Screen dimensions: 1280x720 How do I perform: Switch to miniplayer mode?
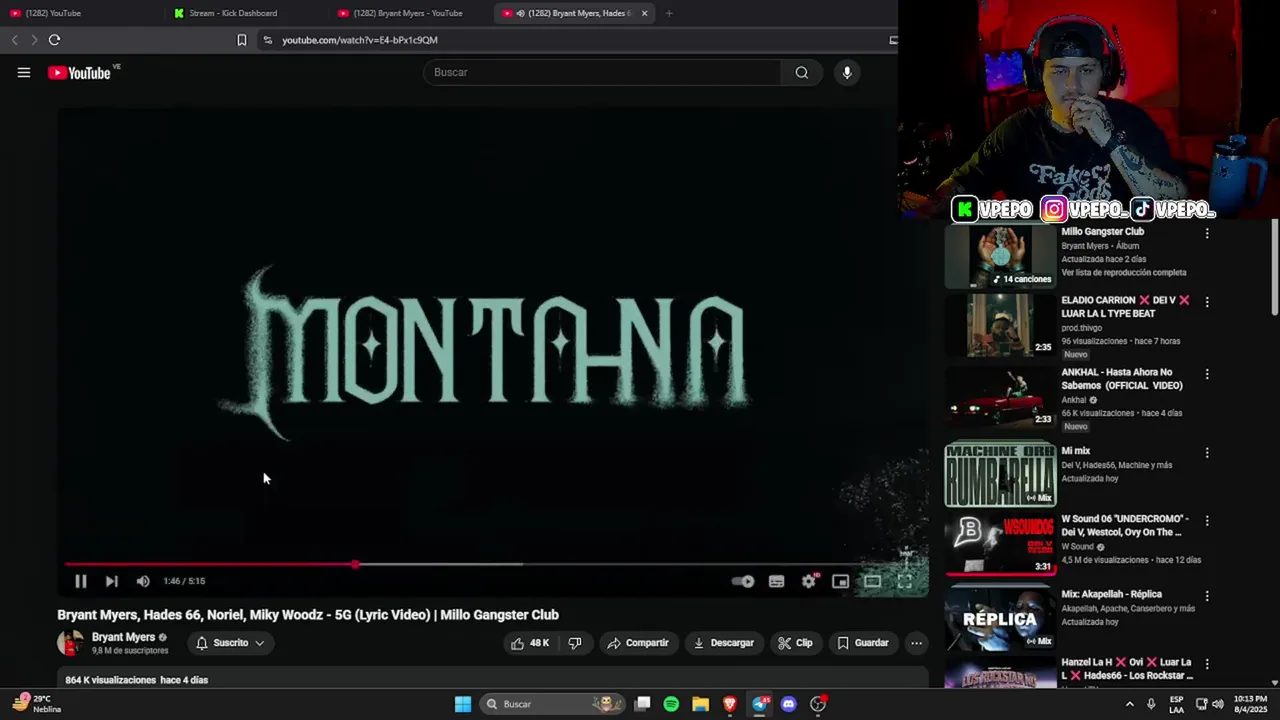841,581
